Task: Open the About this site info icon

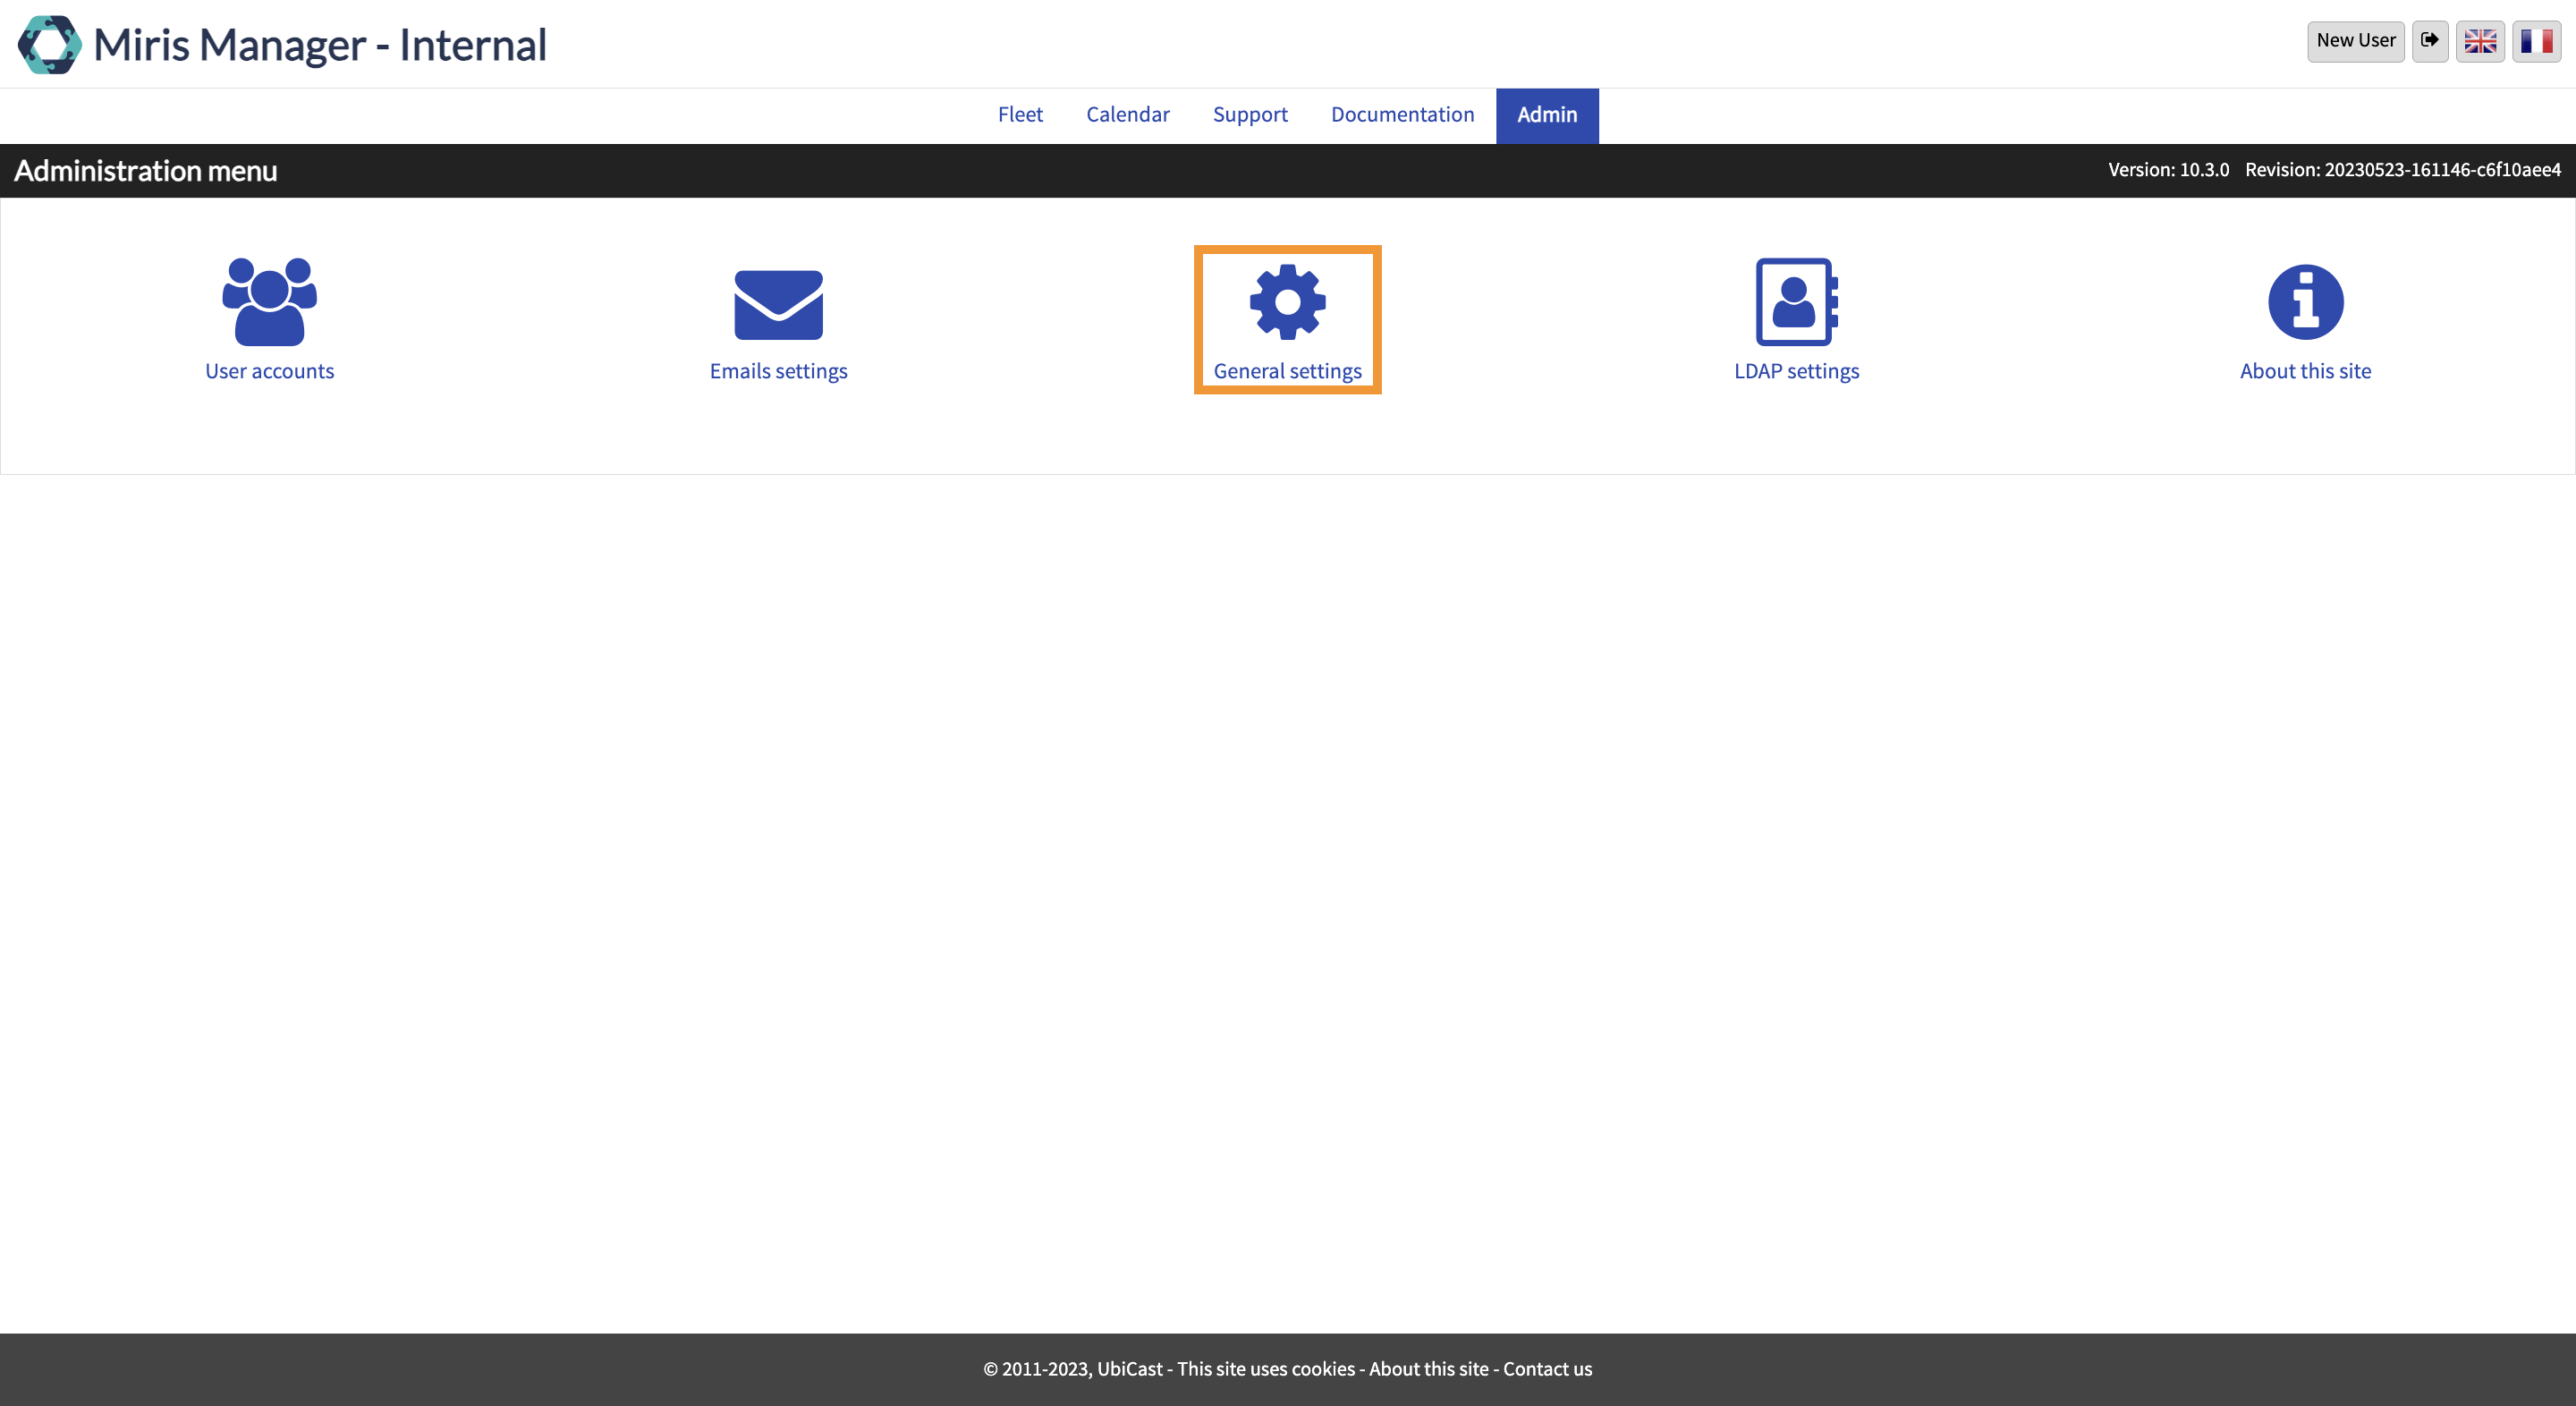Action: (2305, 302)
